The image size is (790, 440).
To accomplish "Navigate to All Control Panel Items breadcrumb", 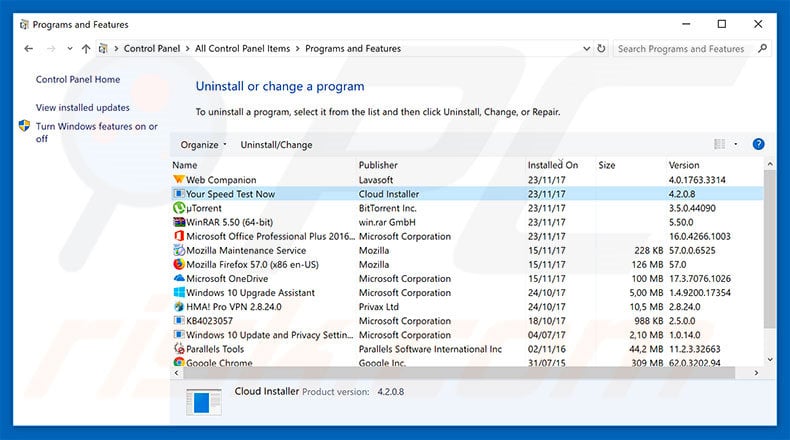I will (x=242, y=48).
